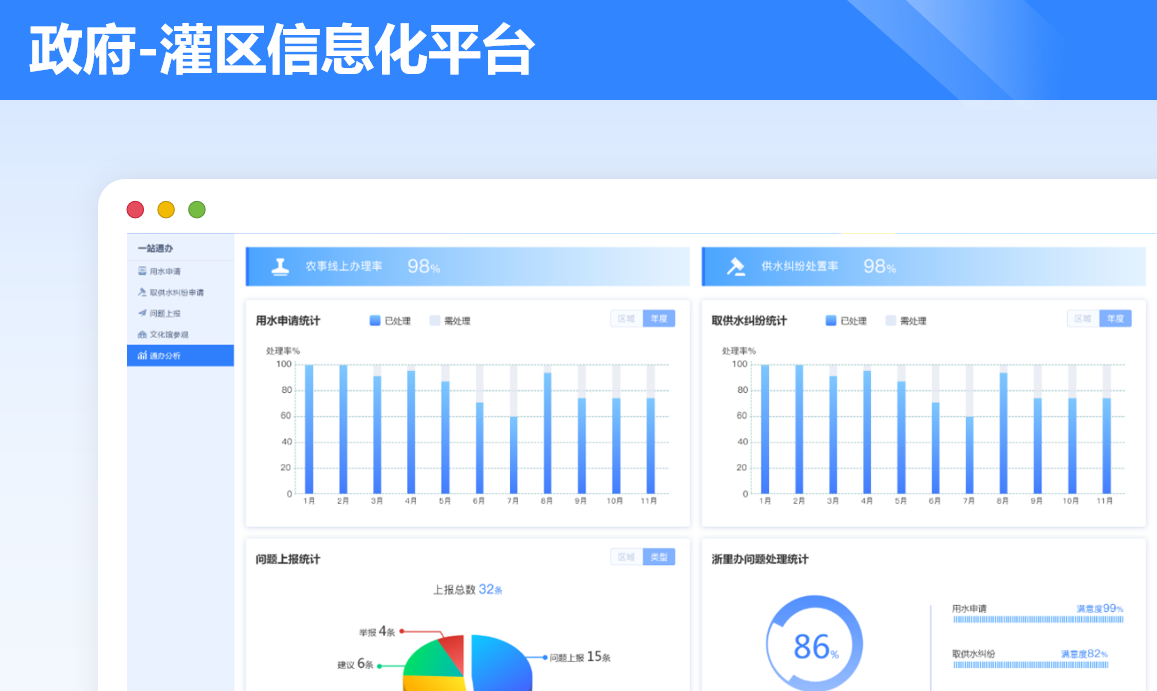Image resolution: width=1157 pixels, height=691 pixels.
Task: Click the 11月 bar in 取供水纠纷统计 chart
Action: [1107, 446]
